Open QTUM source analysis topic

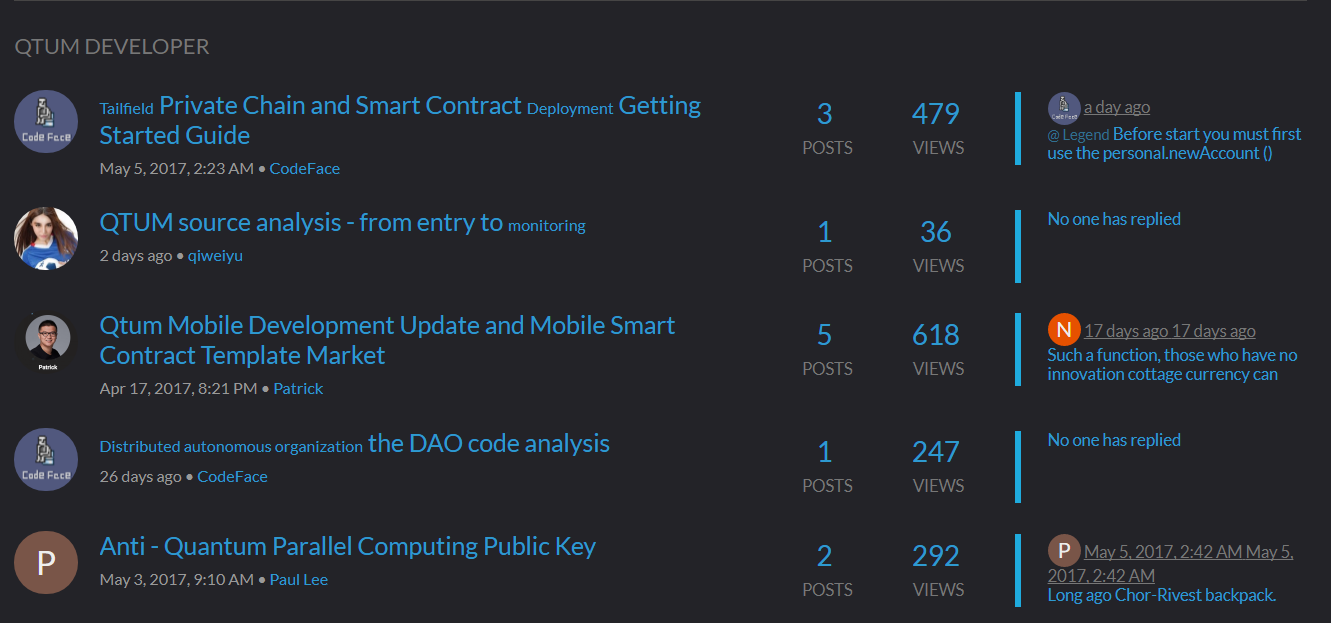tap(343, 223)
